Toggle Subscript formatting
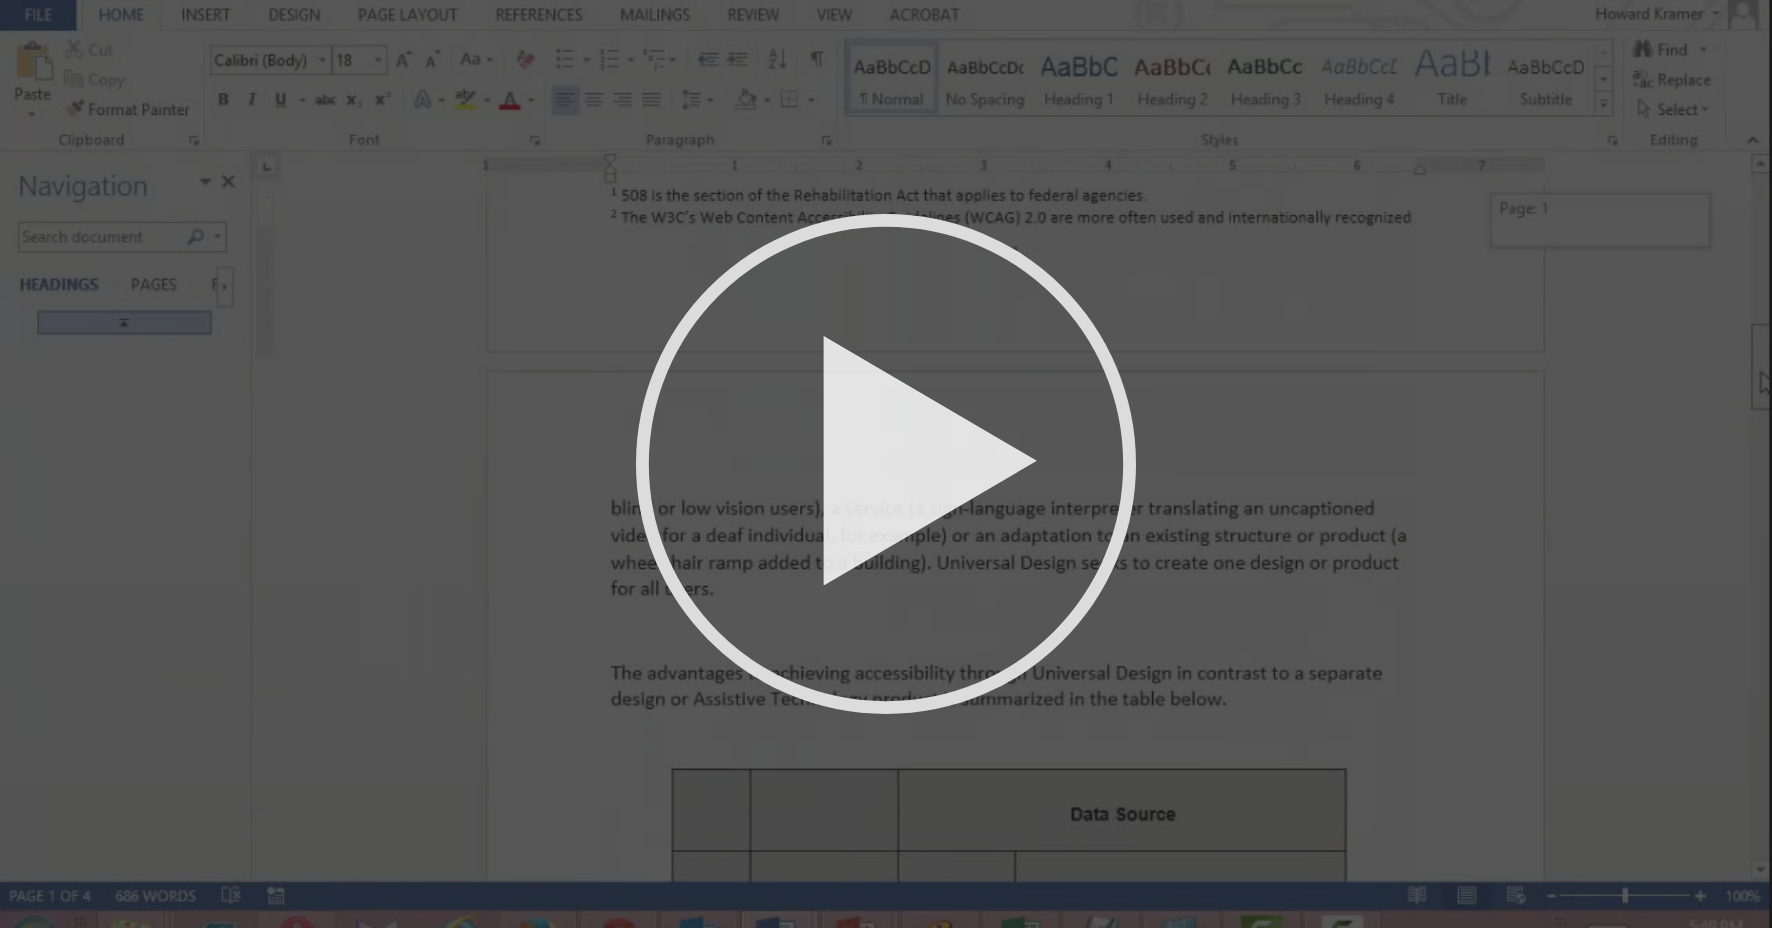Screen dimensions: 1772x928 (x=353, y=99)
